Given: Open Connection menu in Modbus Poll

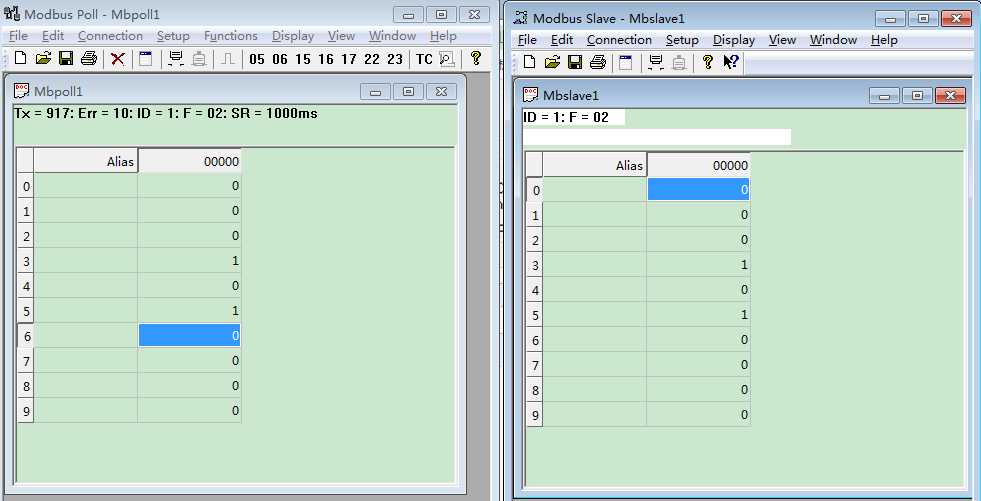Looking at the screenshot, I should coord(110,36).
